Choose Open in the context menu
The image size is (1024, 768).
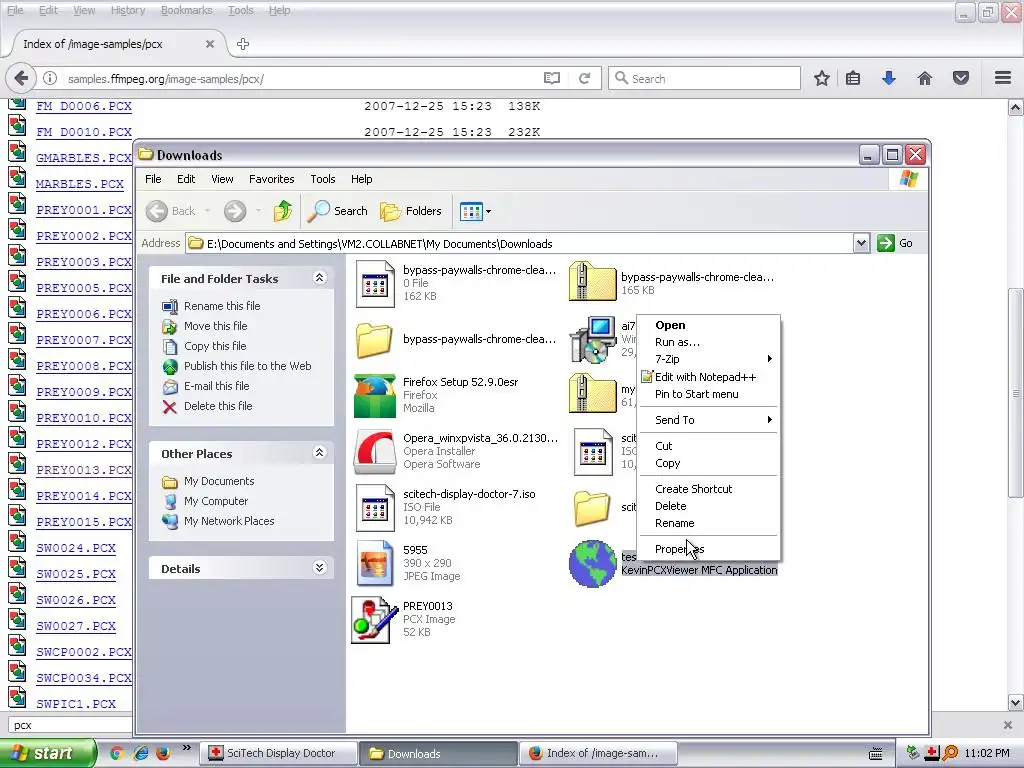(709, 325)
